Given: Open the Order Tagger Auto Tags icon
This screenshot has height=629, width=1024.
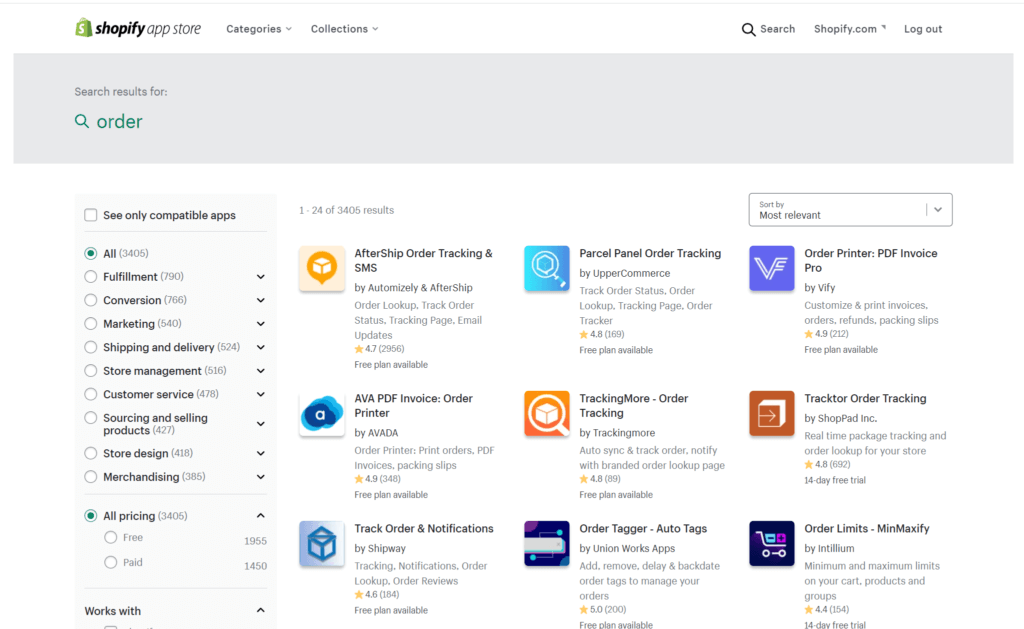Looking at the screenshot, I should (547, 543).
